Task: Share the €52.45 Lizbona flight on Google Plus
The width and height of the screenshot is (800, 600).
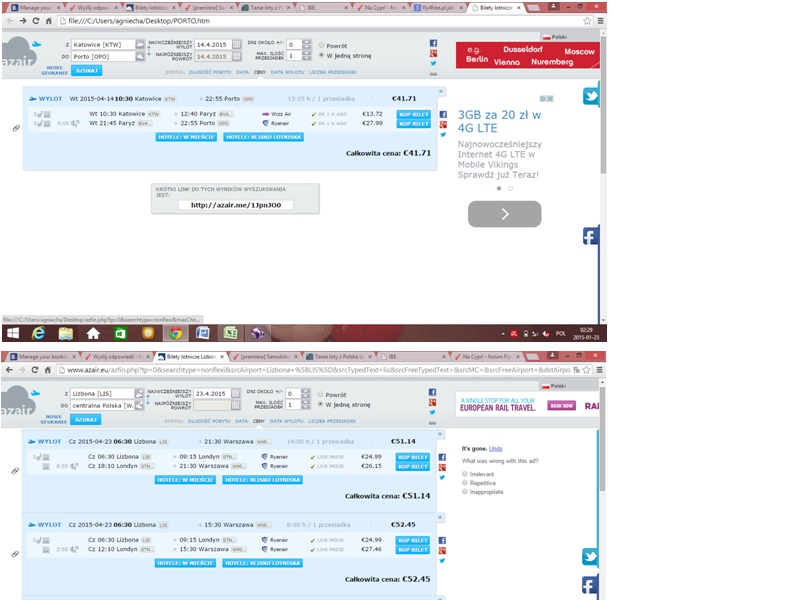Action: pyautogui.click(x=442, y=551)
